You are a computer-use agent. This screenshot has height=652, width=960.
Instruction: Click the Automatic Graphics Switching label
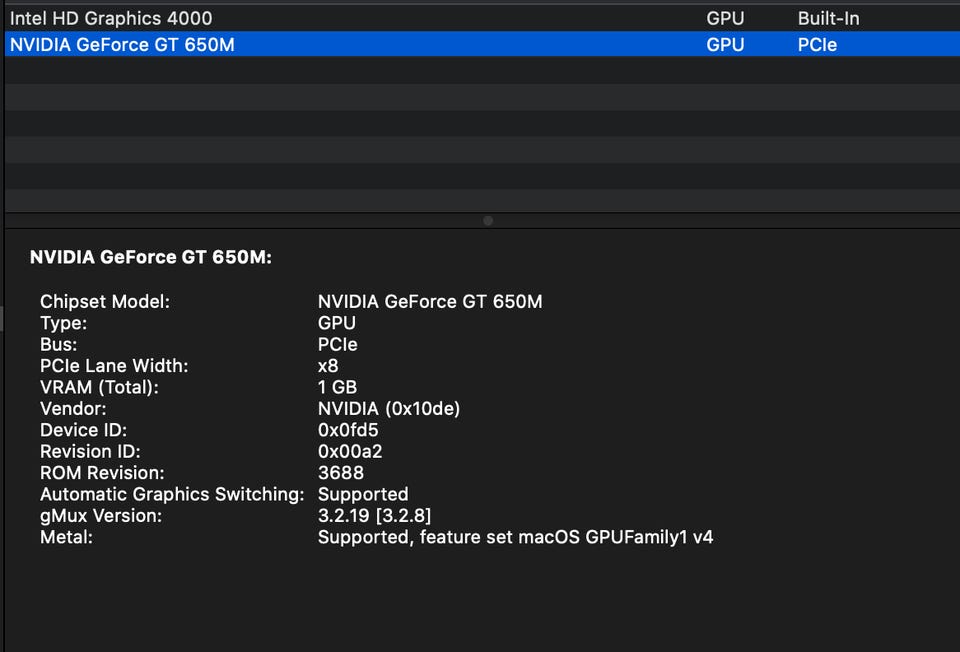click(x=171, y=494)
